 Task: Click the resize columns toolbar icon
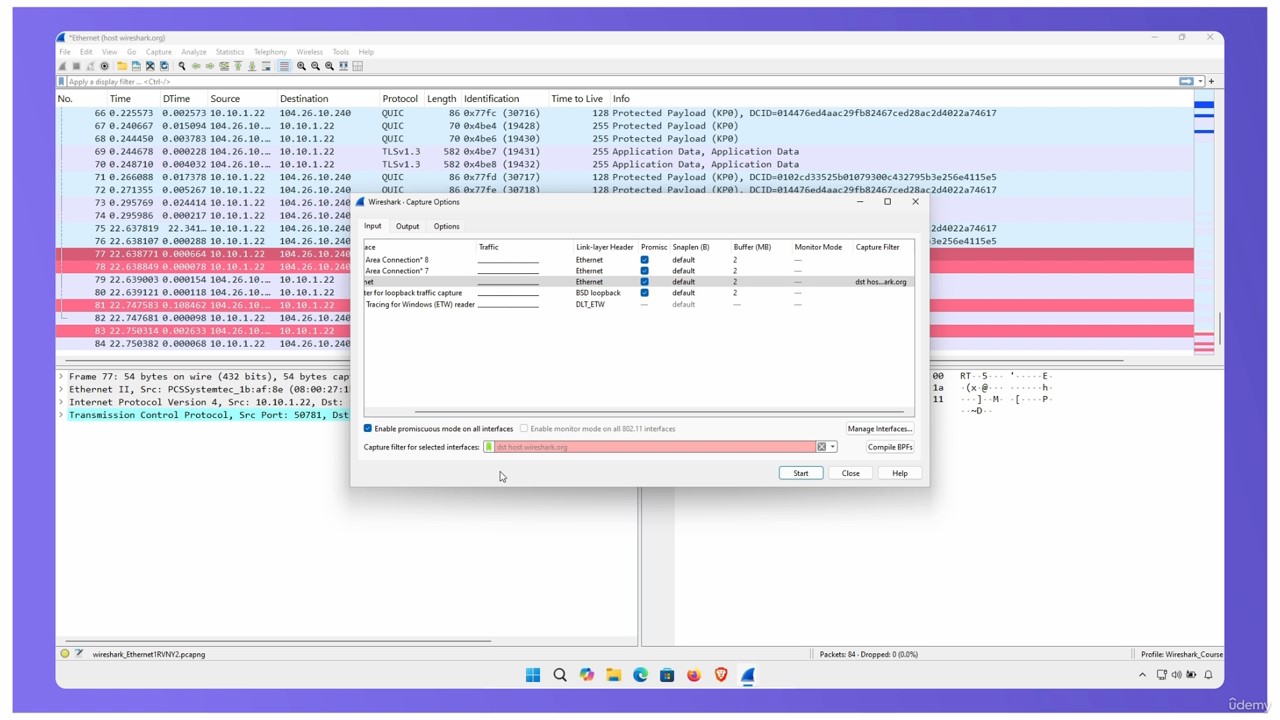[x=343, y=66]
